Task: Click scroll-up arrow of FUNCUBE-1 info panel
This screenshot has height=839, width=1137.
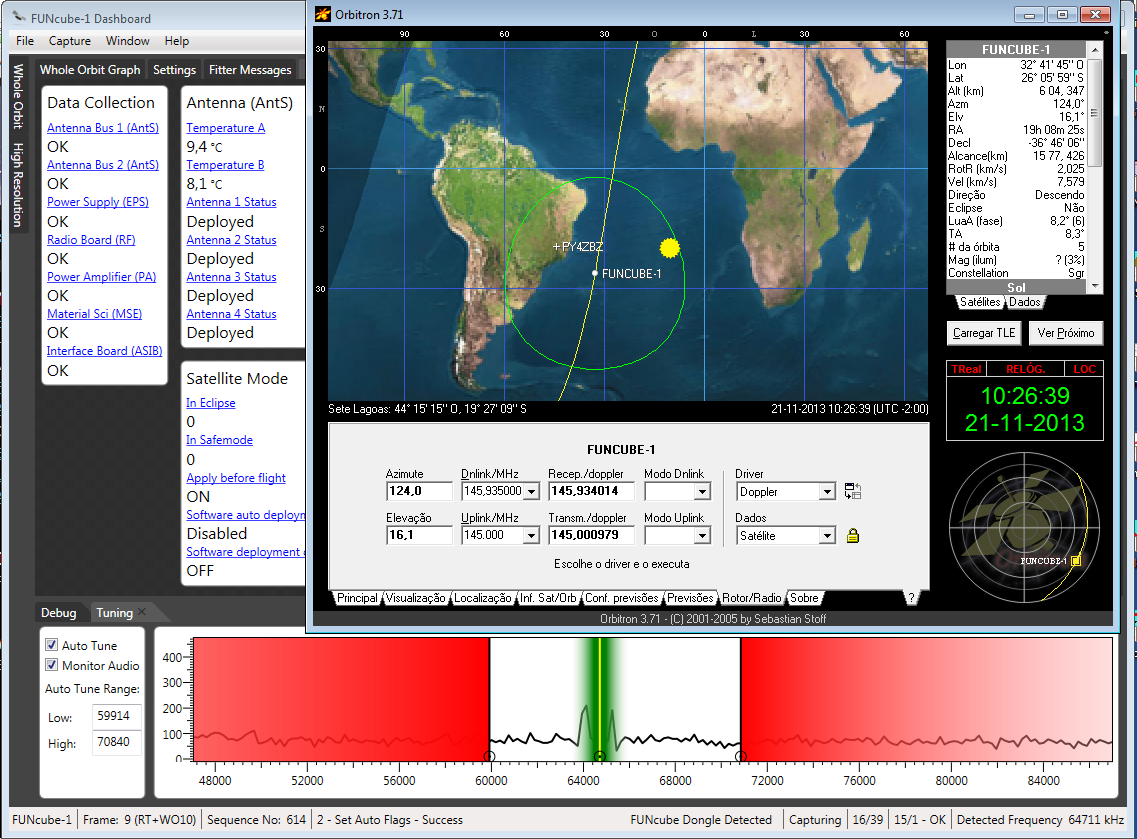Action: tap(1095, 49)
